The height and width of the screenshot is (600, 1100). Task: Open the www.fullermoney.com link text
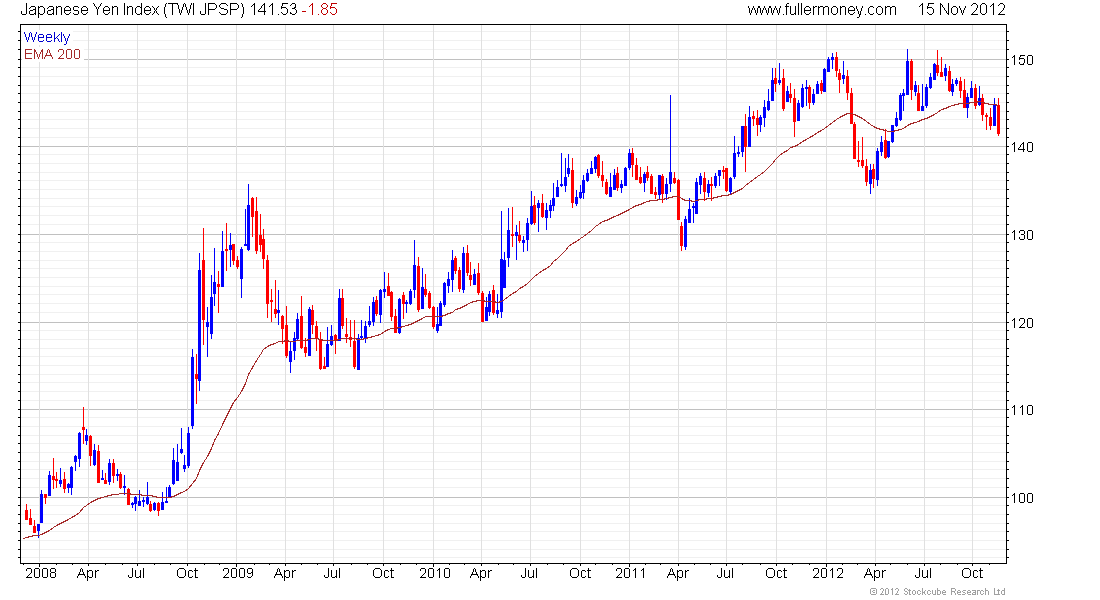(x=821, y=10)
